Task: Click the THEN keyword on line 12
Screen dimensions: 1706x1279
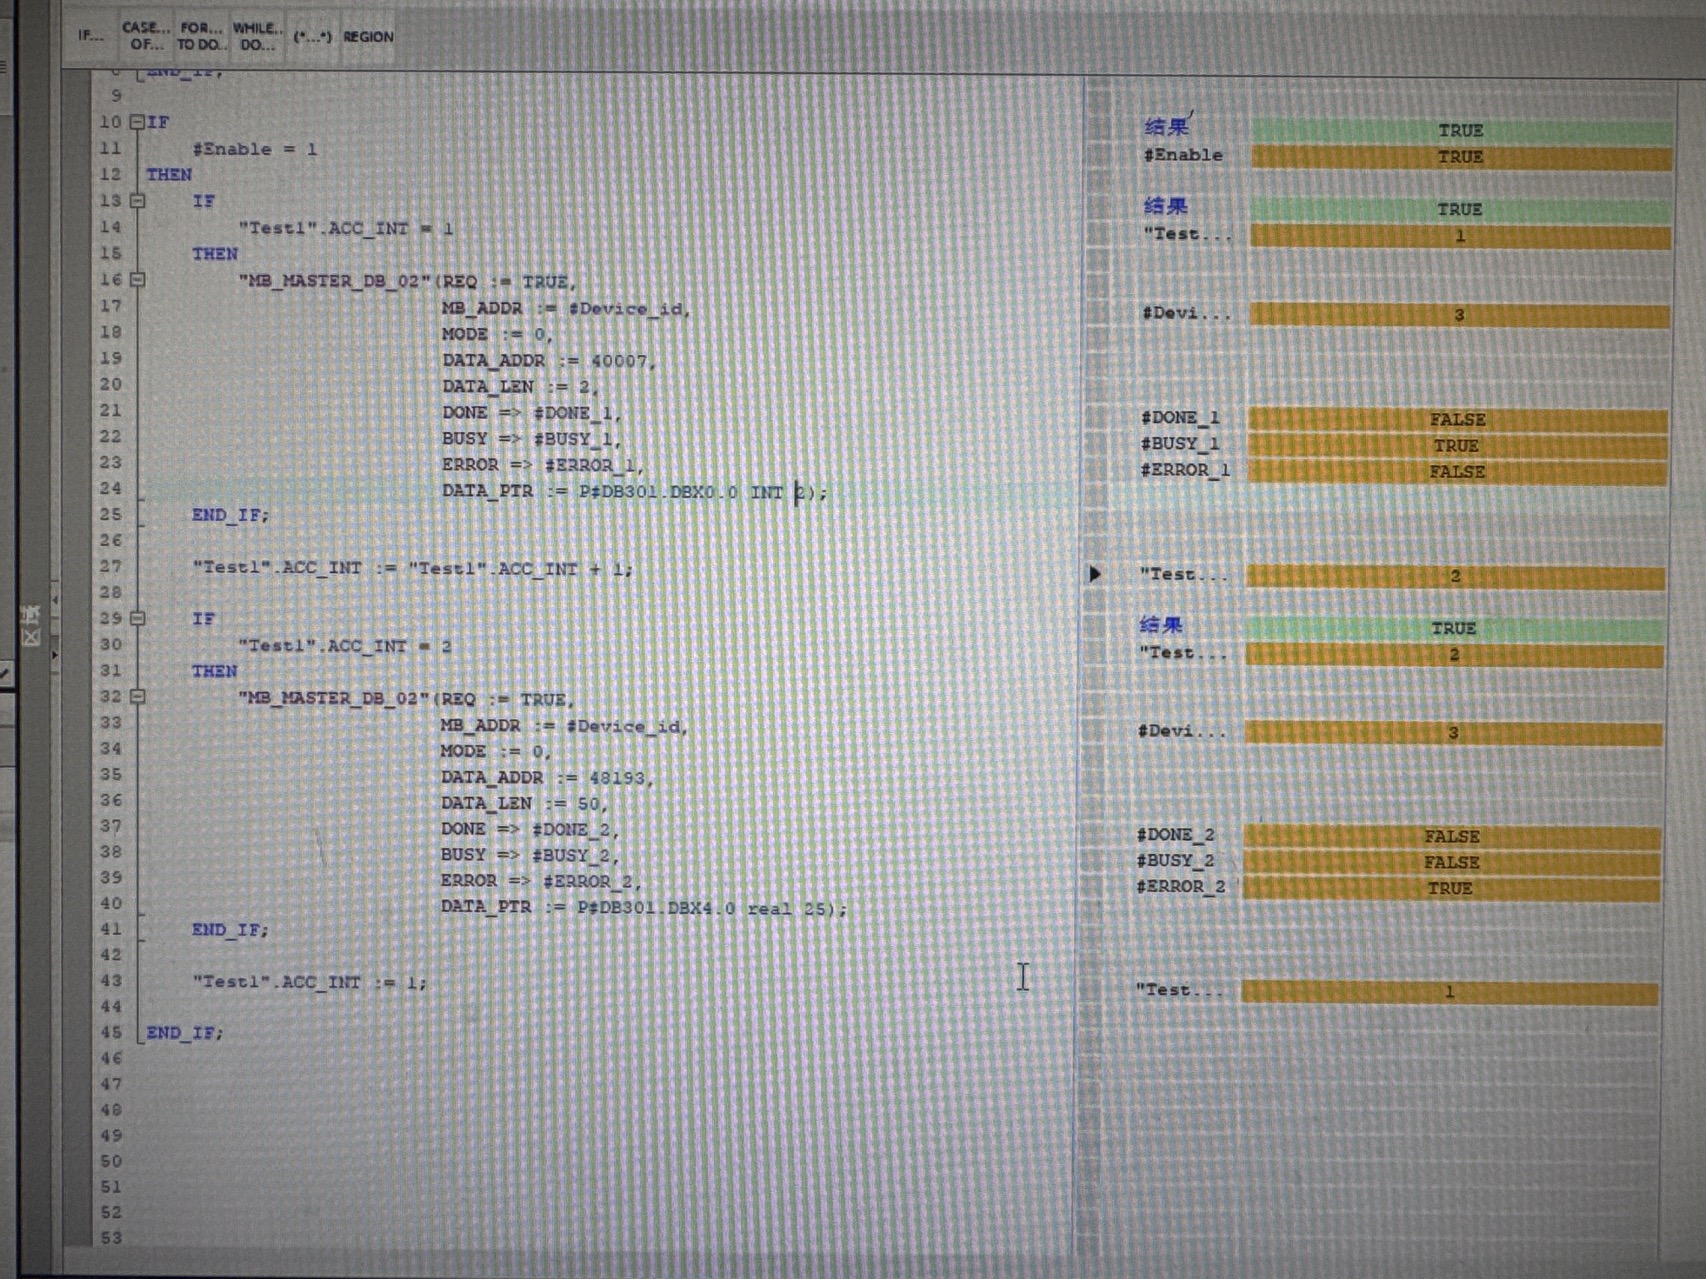Action: tap(169, 174)
